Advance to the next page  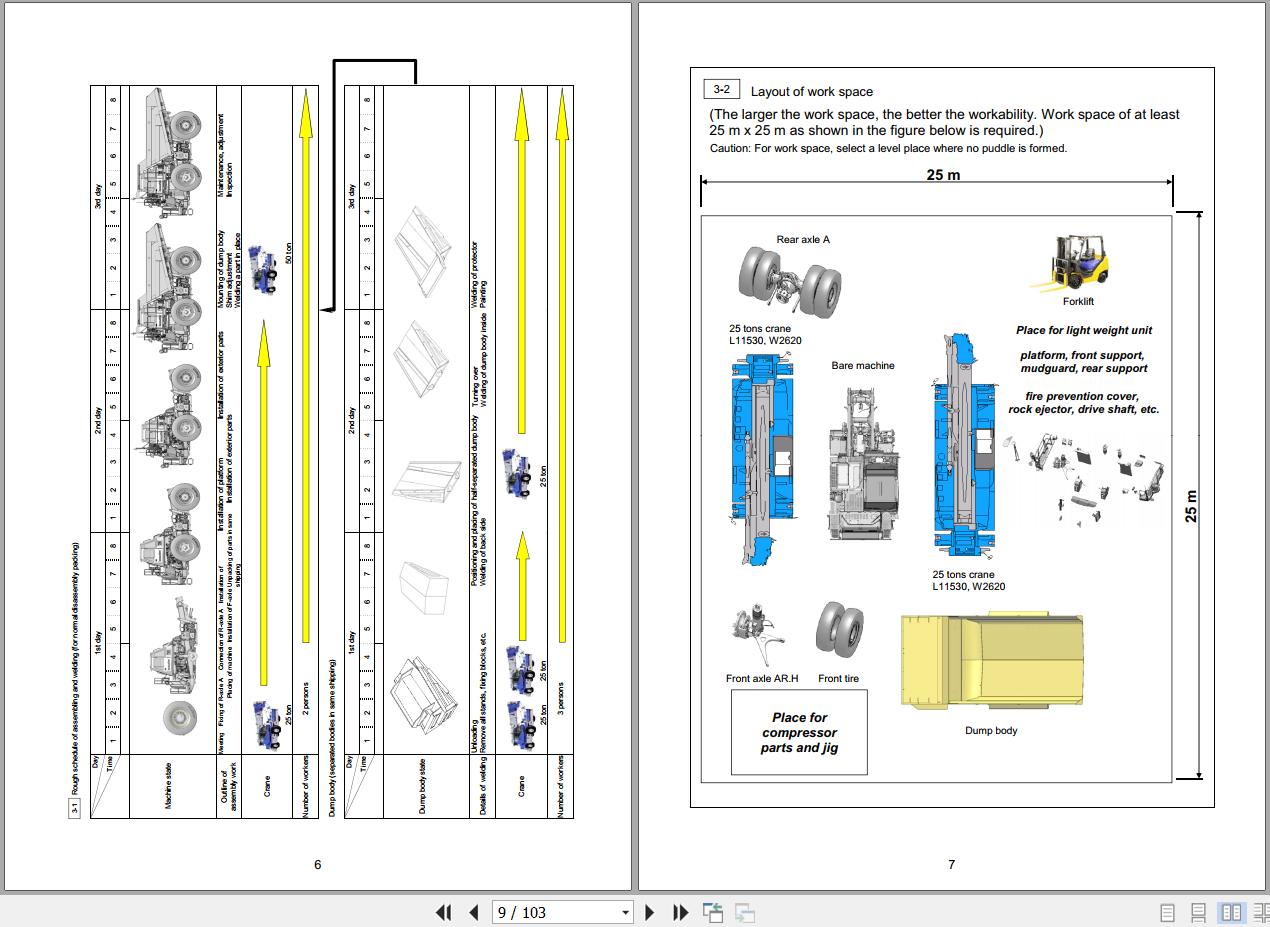click(x=650, y=912)
